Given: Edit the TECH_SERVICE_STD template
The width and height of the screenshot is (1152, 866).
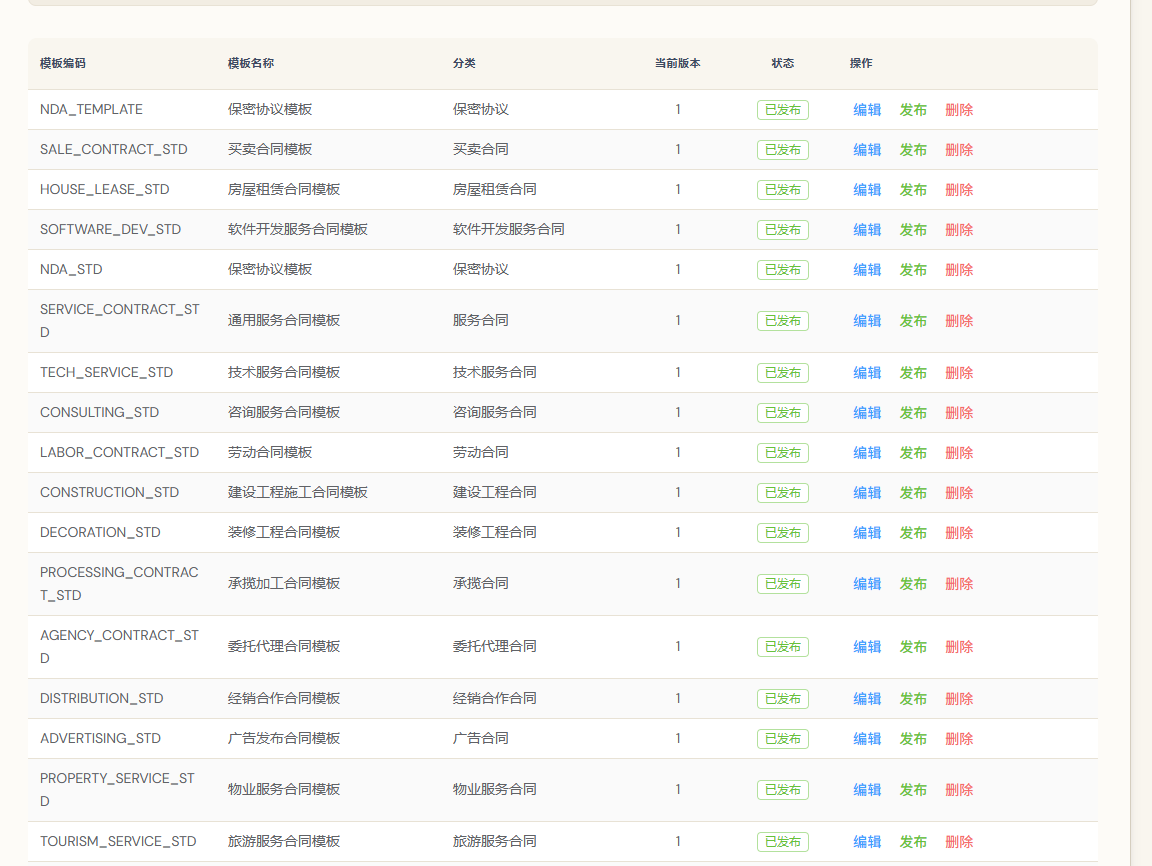Looking at the screenshot, I should [x=867, y=373].
